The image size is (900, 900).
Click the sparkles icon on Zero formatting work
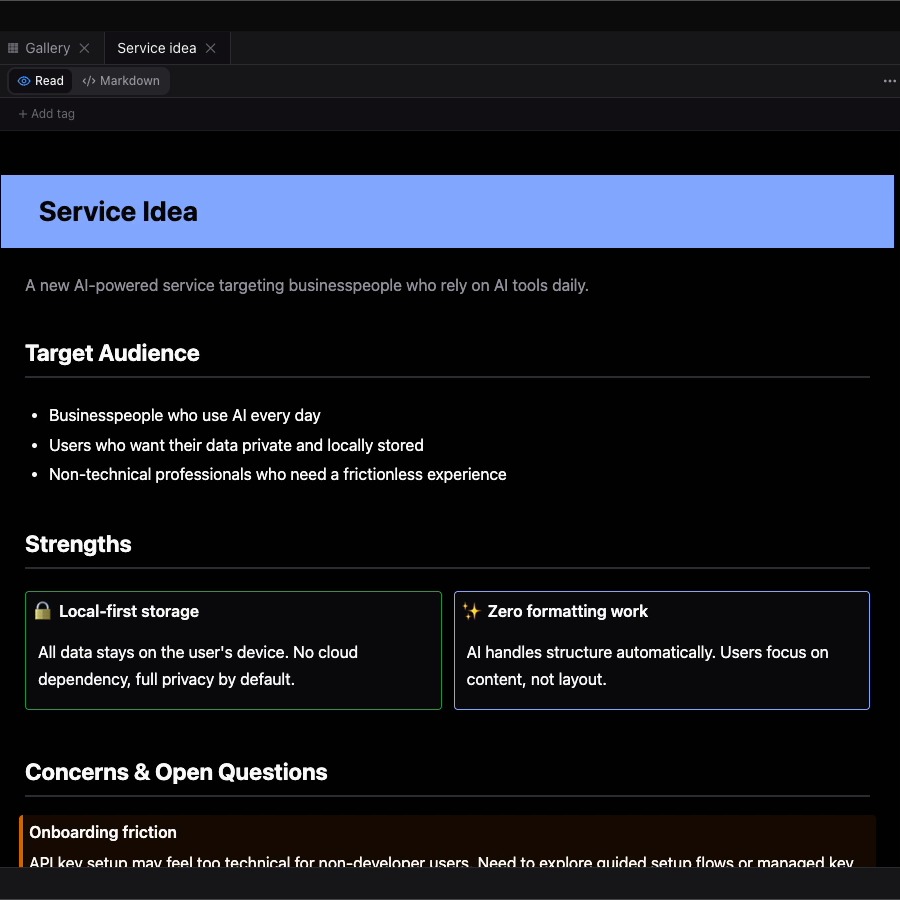click(471, 611)
